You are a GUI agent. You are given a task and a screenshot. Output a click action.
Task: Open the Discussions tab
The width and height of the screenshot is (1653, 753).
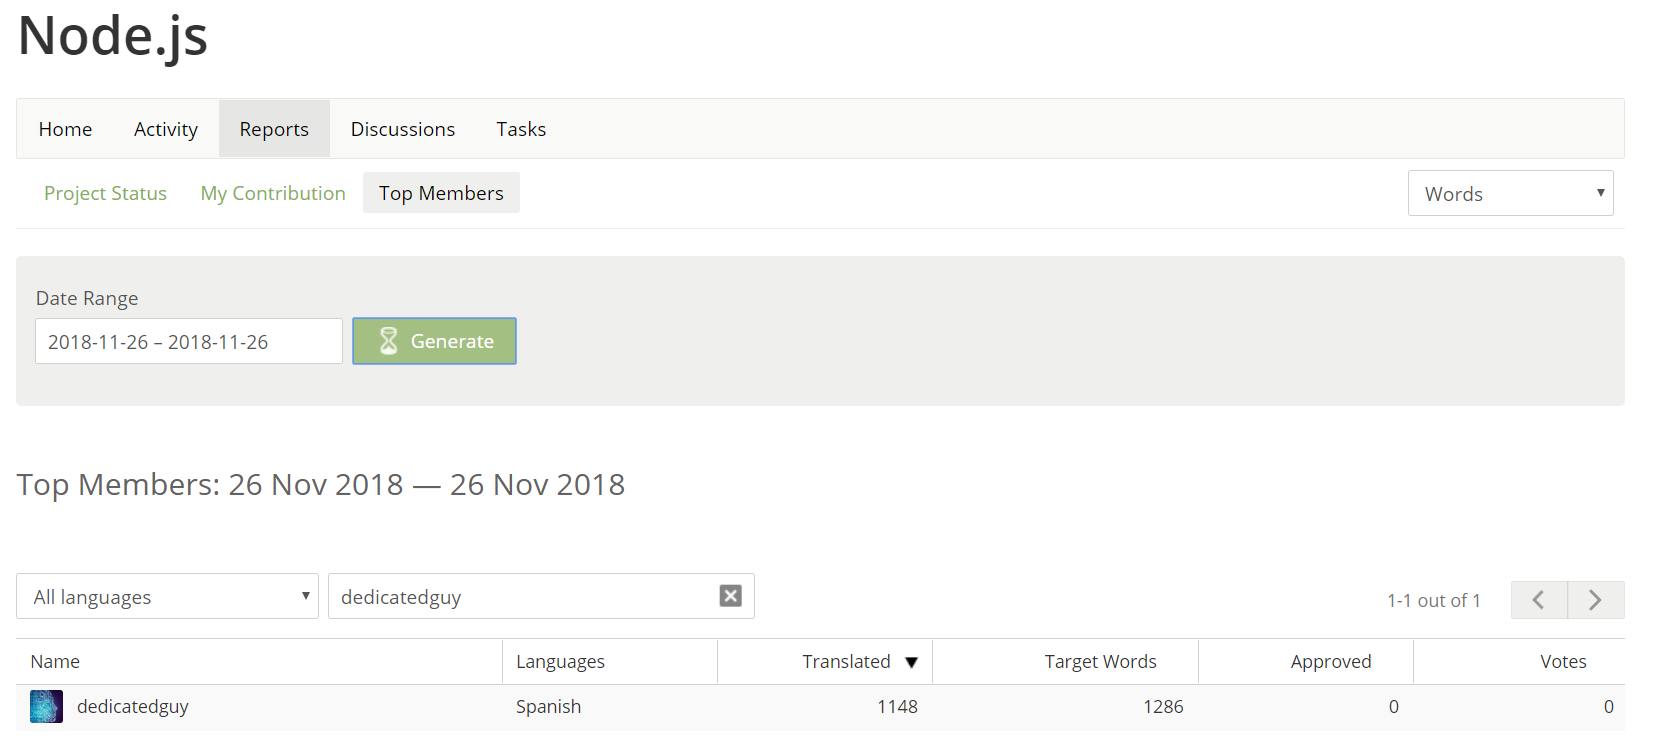[403, 129]
